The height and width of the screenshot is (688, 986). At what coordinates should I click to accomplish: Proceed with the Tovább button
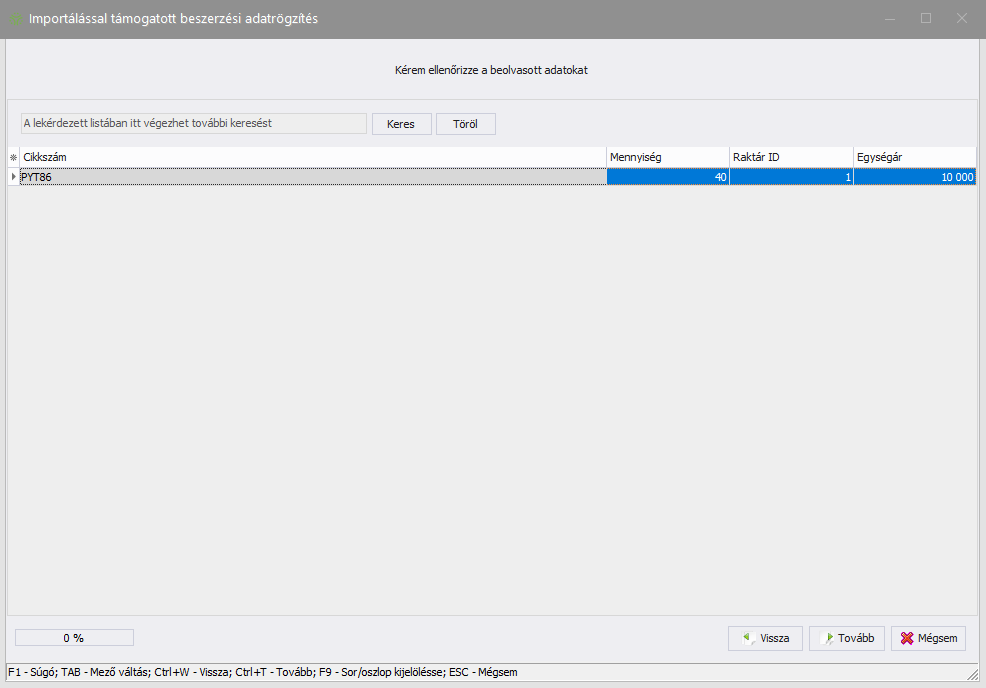point(847,638)
